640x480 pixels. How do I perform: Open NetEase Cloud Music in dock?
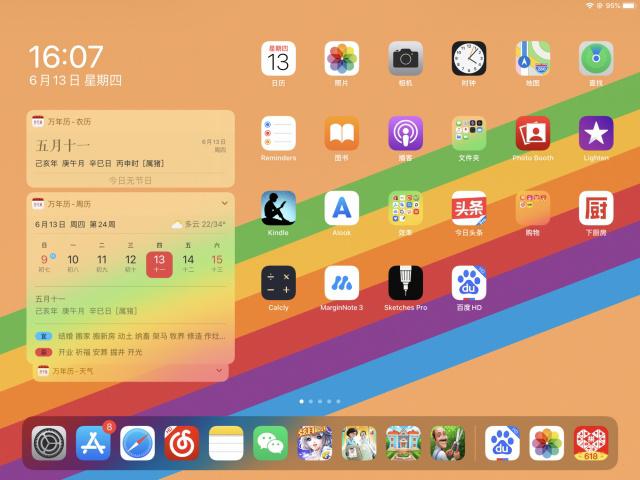182,443
